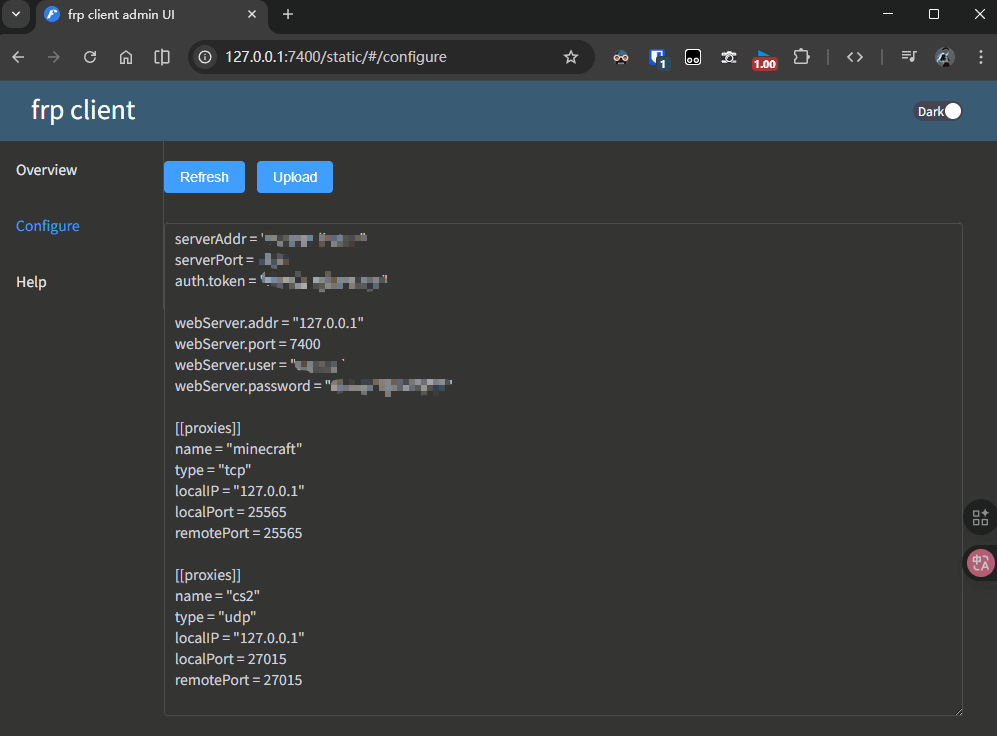Click the webServer.user line
Viewport: 997px width, 736px height.
(x=260, y=365)
